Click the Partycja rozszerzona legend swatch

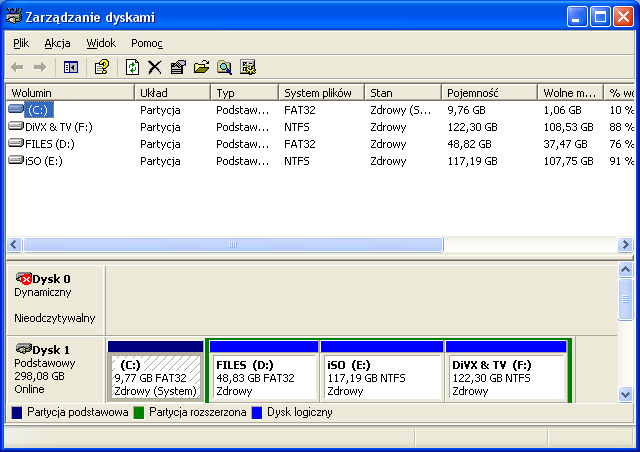(x=139, y=413)
